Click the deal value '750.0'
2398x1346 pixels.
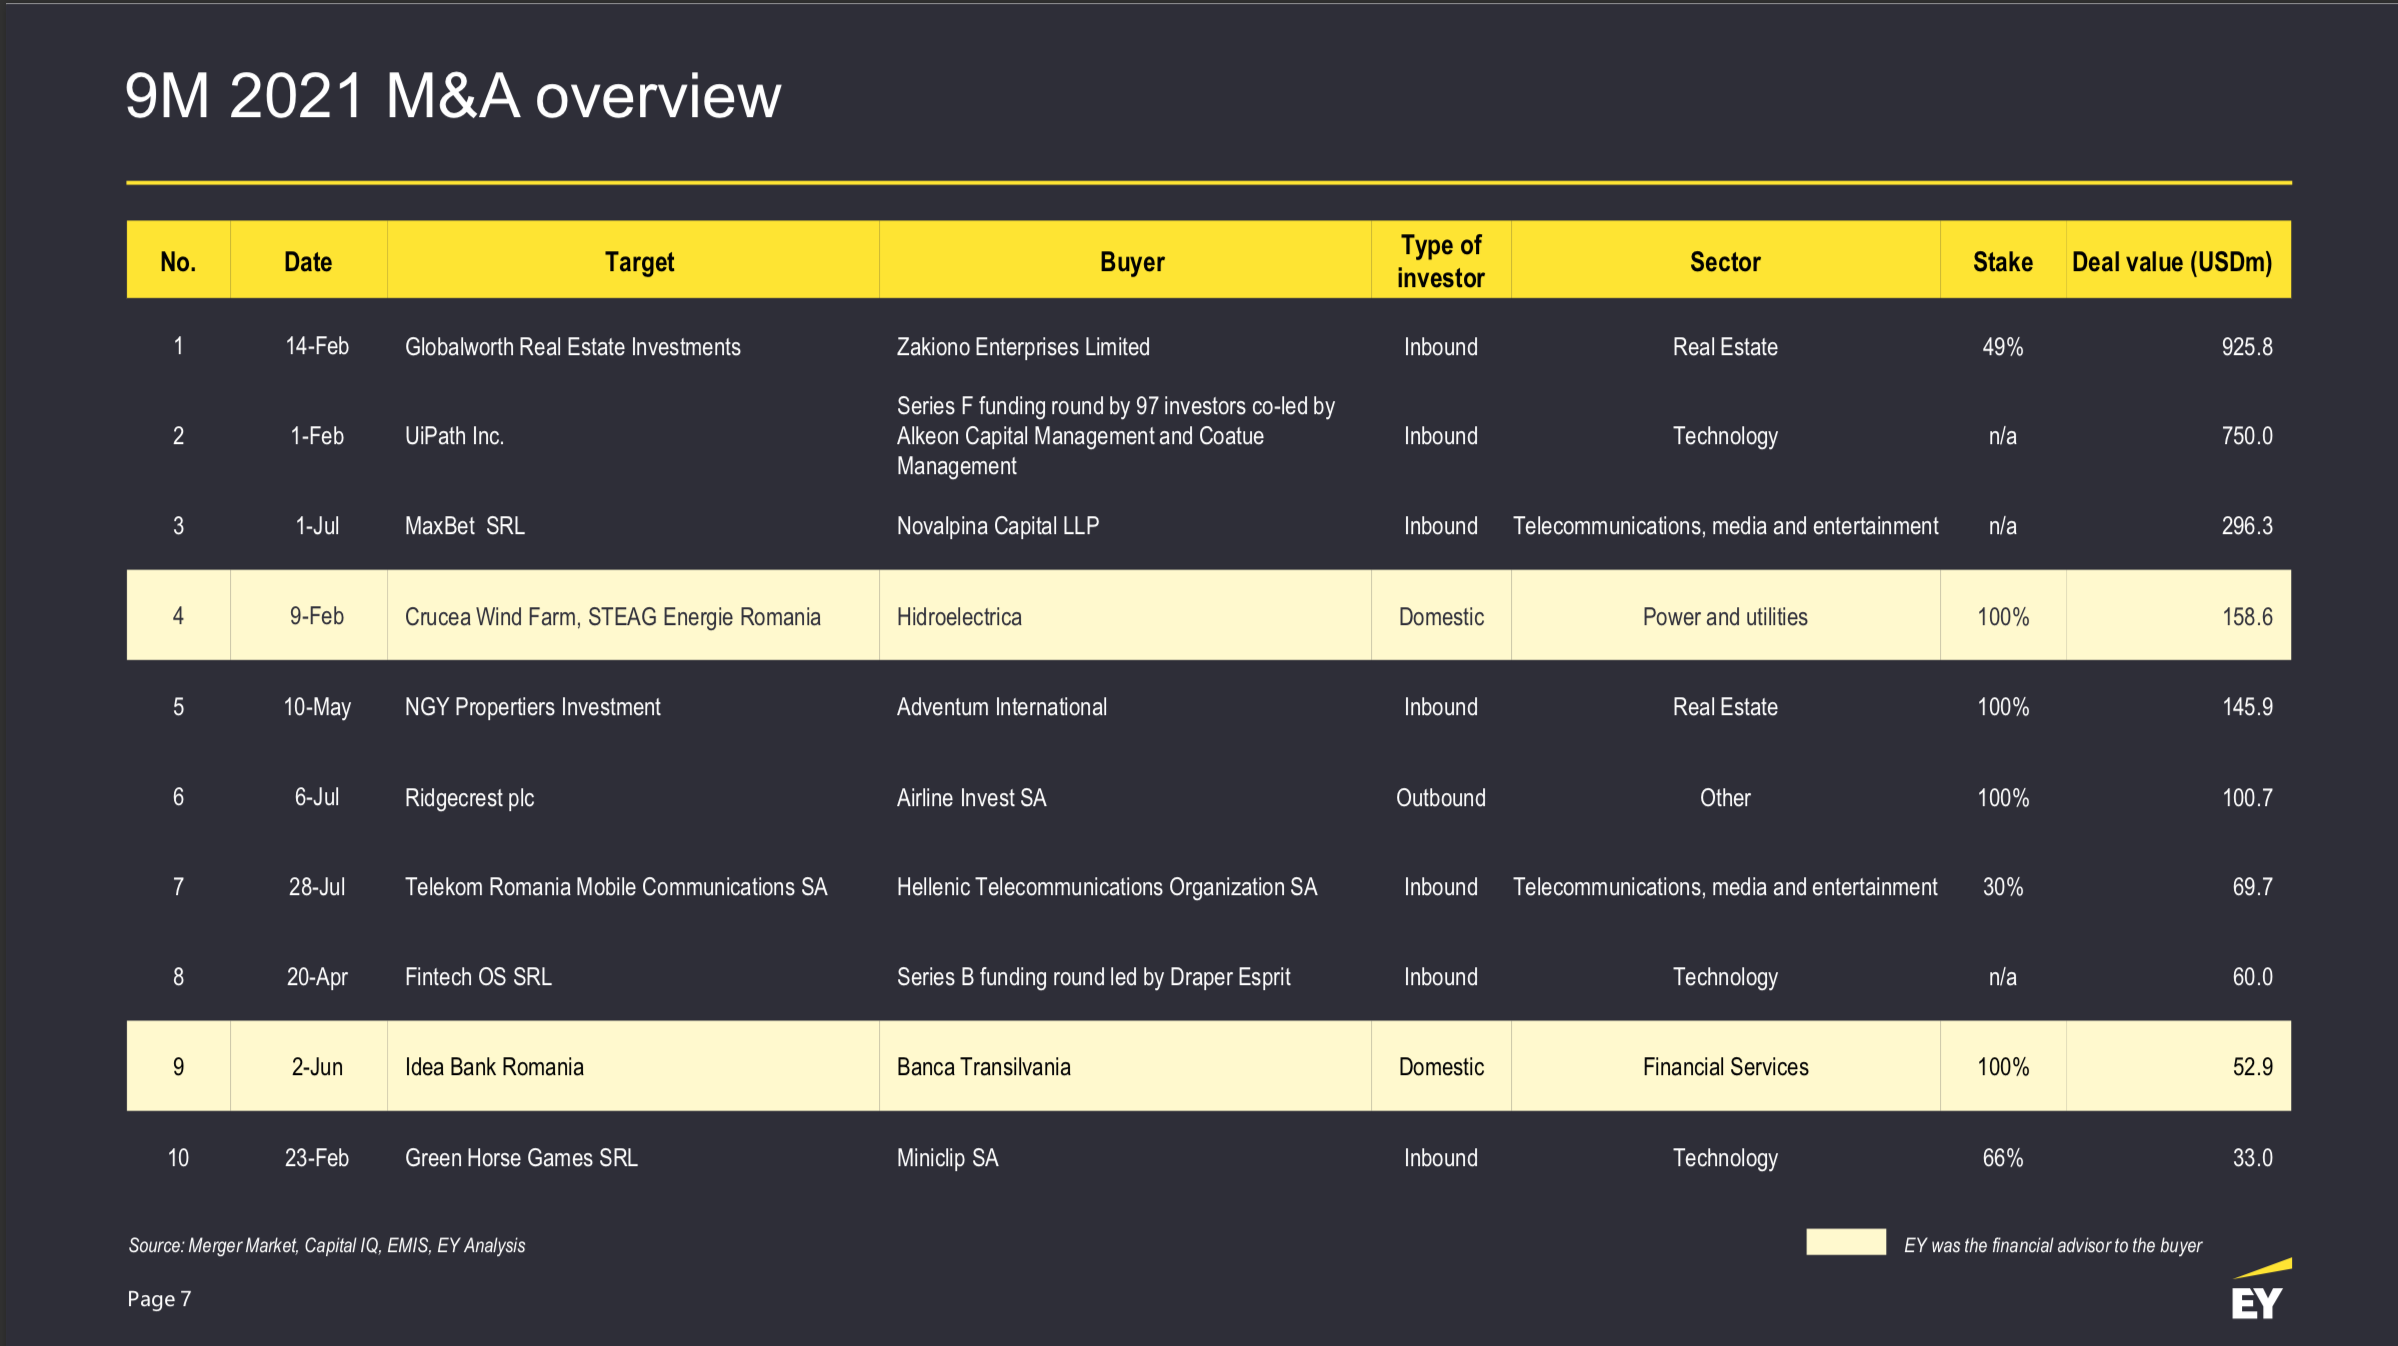pos(2247,436)
